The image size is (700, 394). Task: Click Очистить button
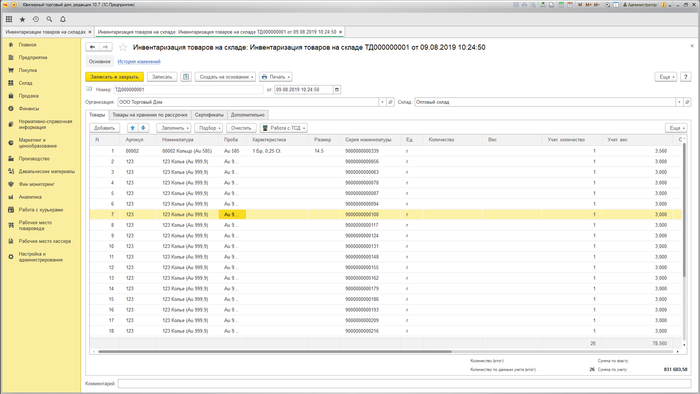(241, 128)
